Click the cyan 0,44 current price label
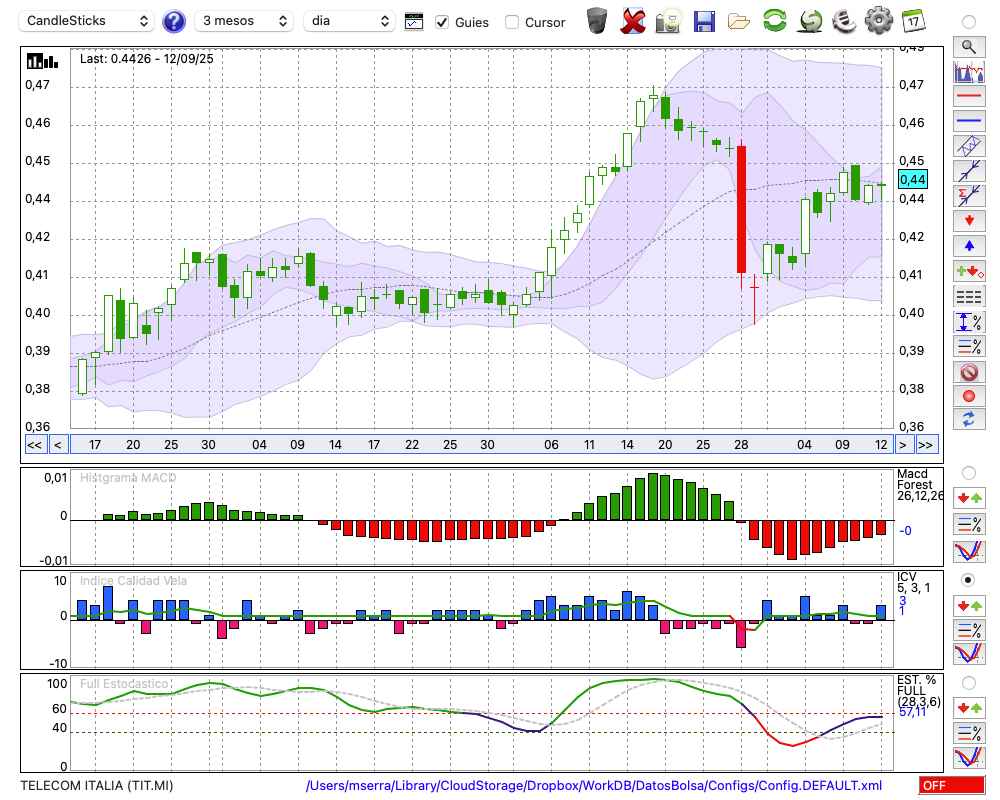The image size is (1000, 800). tap(913, 180)
